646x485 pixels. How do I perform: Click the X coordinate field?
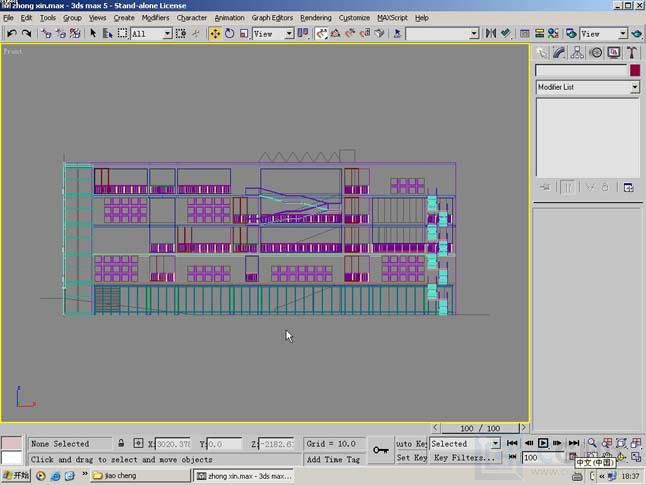pyautogui.click(x=173, y=444)
